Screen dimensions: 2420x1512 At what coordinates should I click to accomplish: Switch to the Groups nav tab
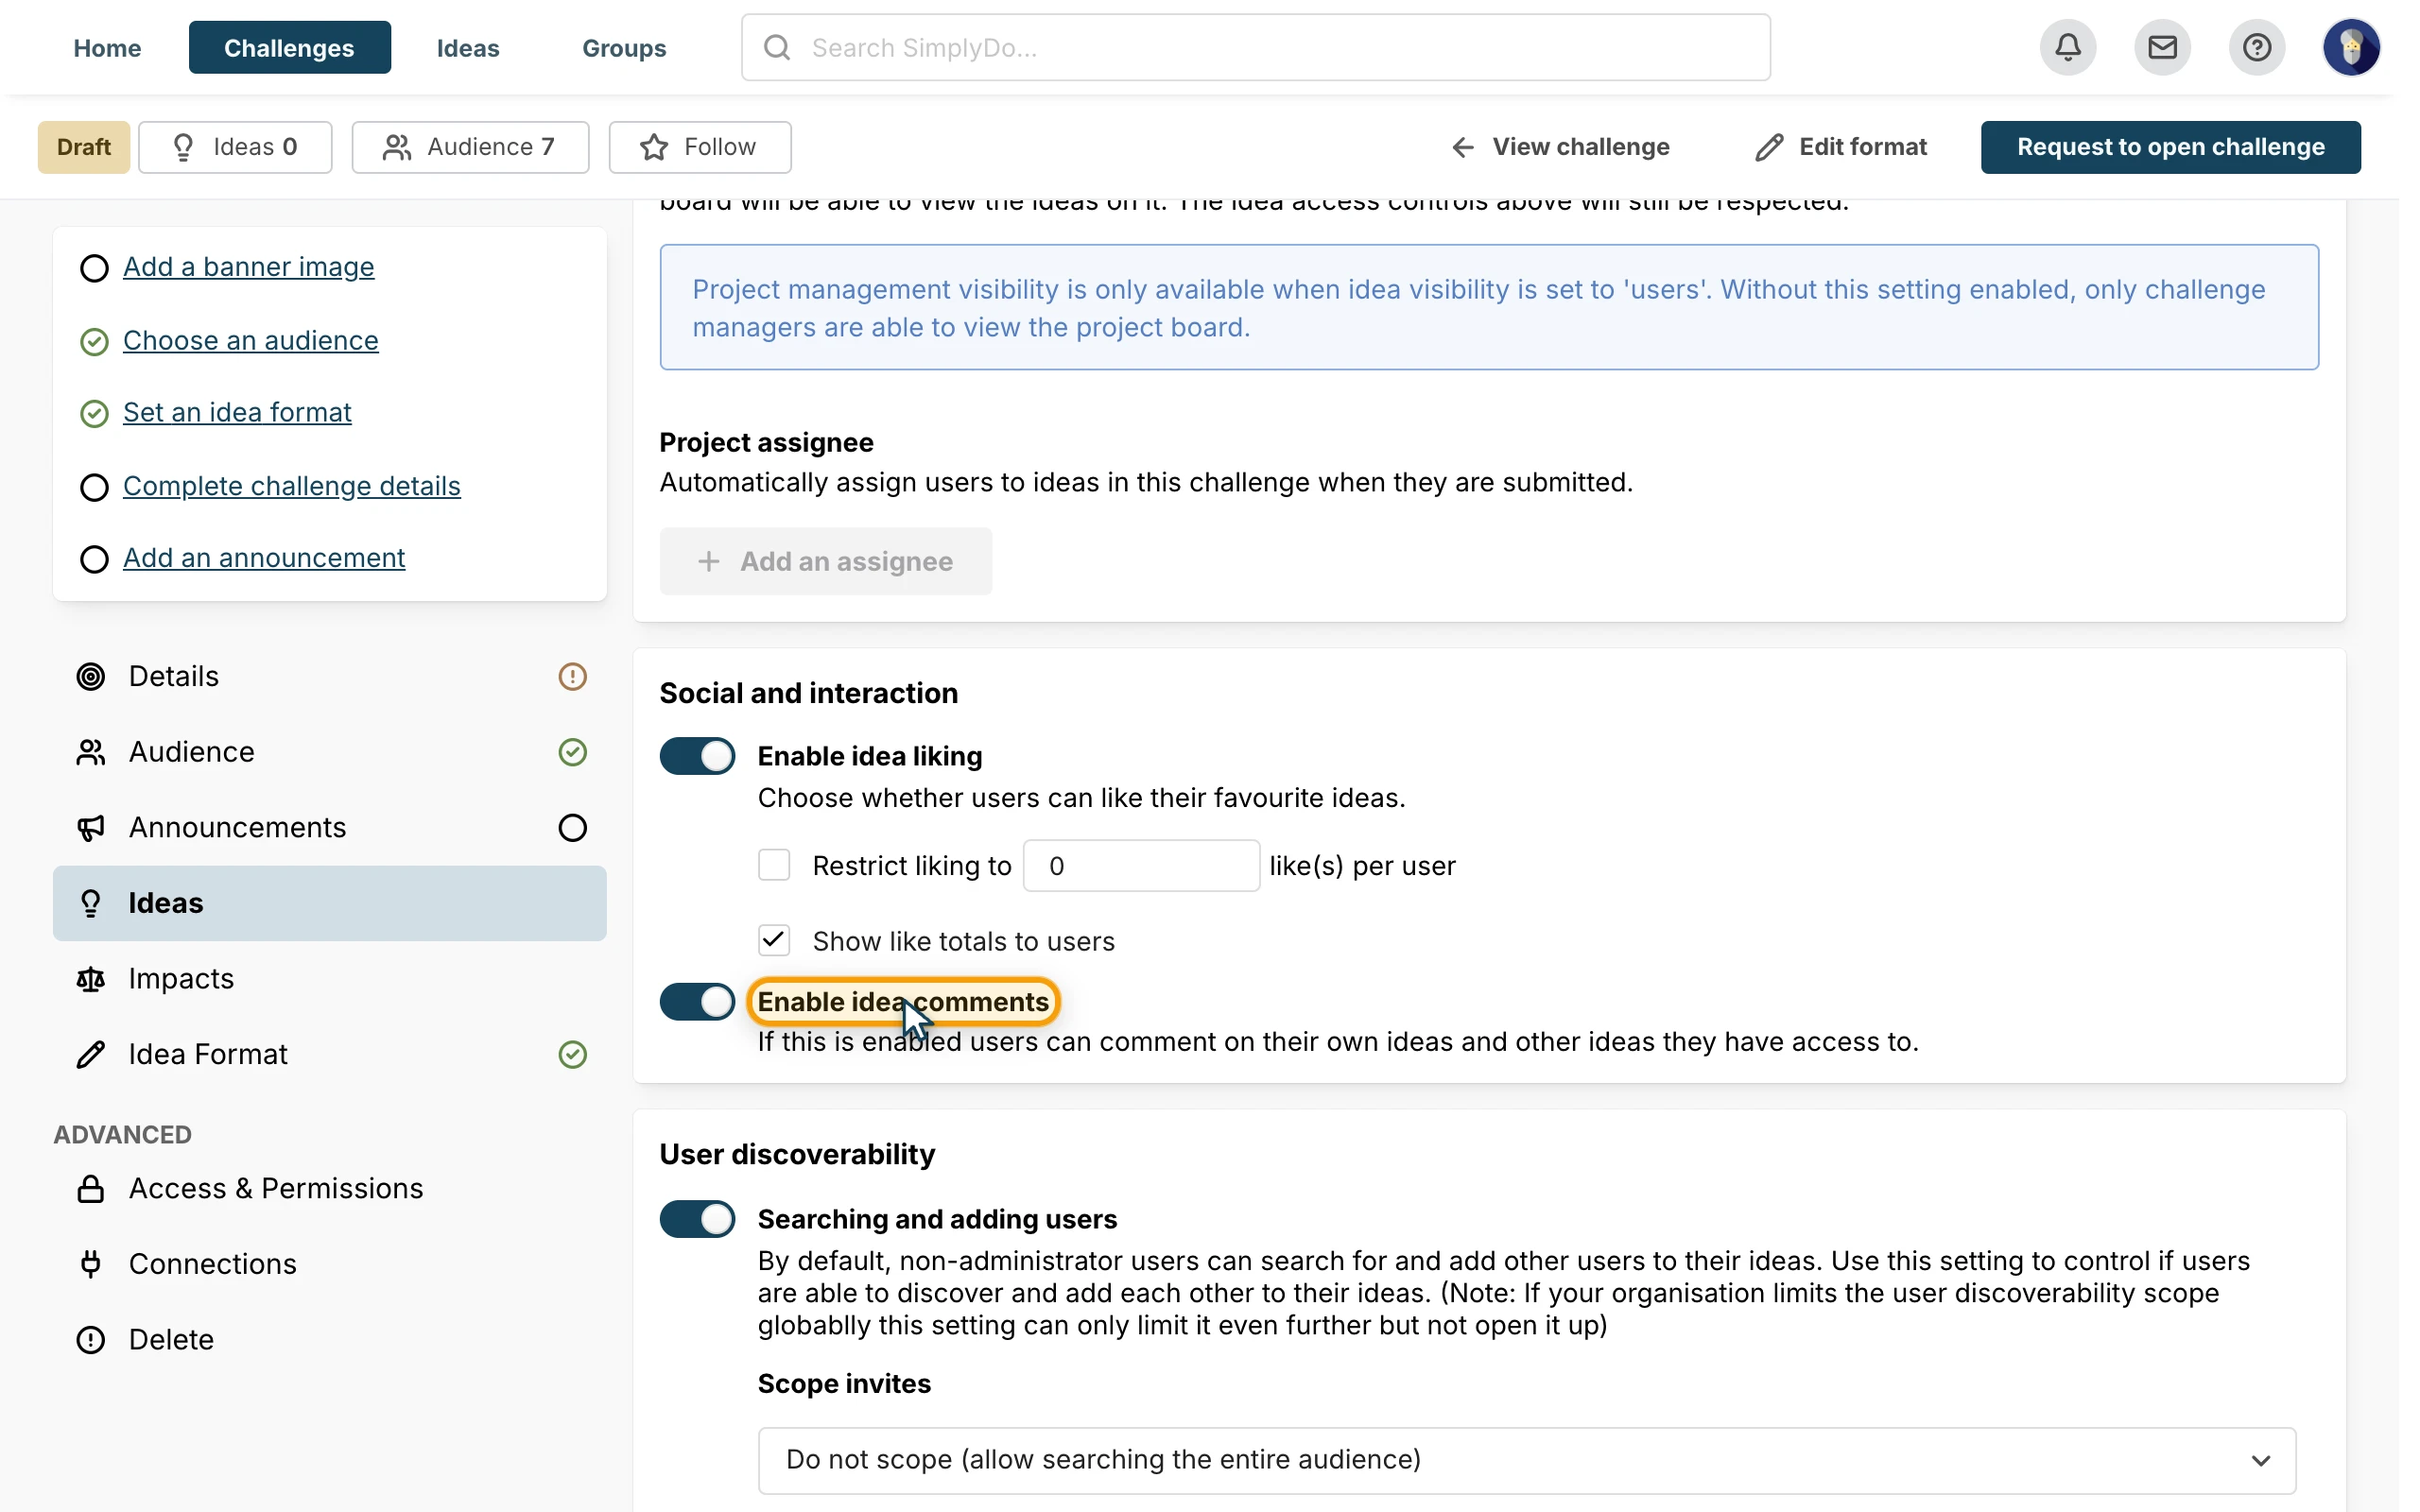pyautogui.click(x=624, y=47)
